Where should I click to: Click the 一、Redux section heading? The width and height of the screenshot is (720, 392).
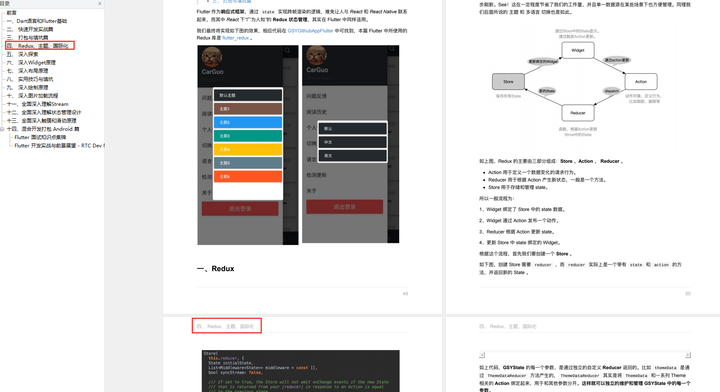coord(215,269)
